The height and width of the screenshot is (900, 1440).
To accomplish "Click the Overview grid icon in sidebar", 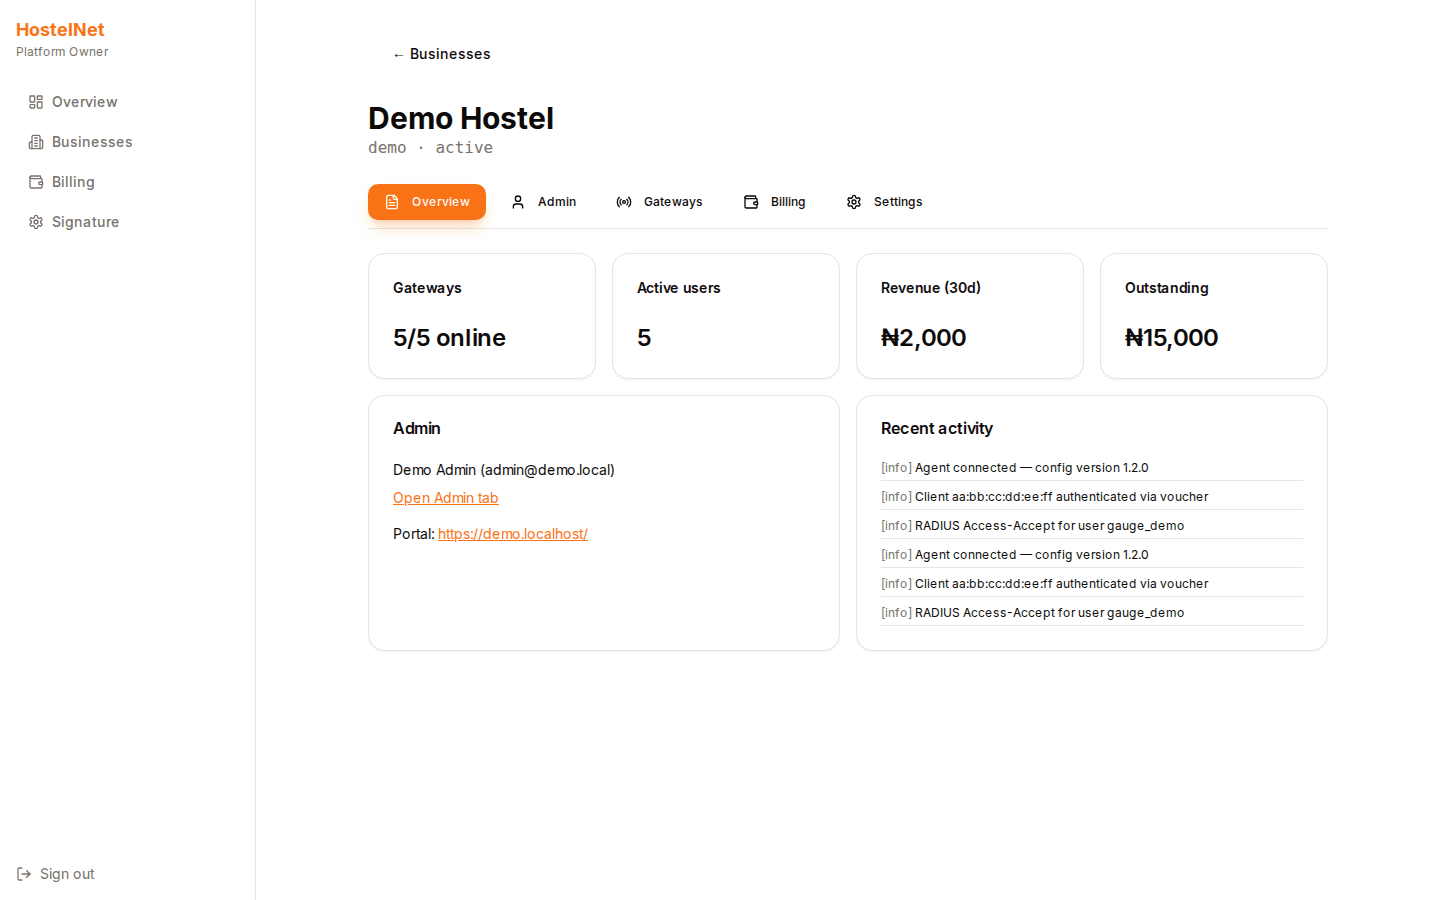I will (x=36, y=102).
